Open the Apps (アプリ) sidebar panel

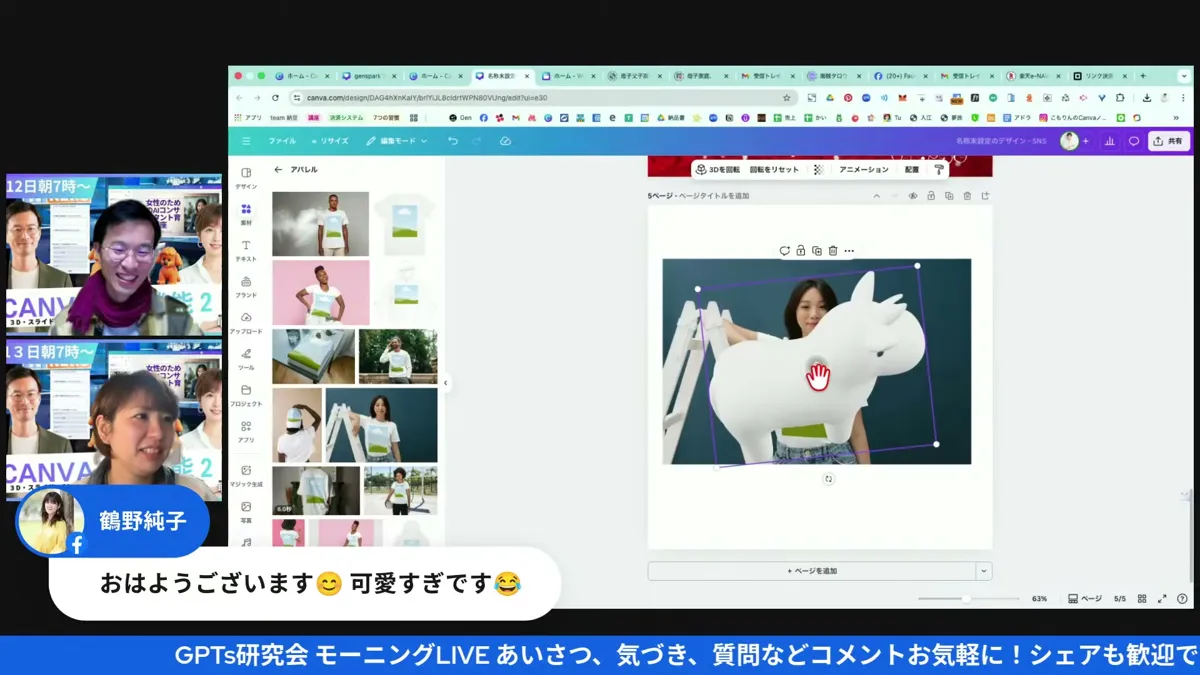[246, 431]
